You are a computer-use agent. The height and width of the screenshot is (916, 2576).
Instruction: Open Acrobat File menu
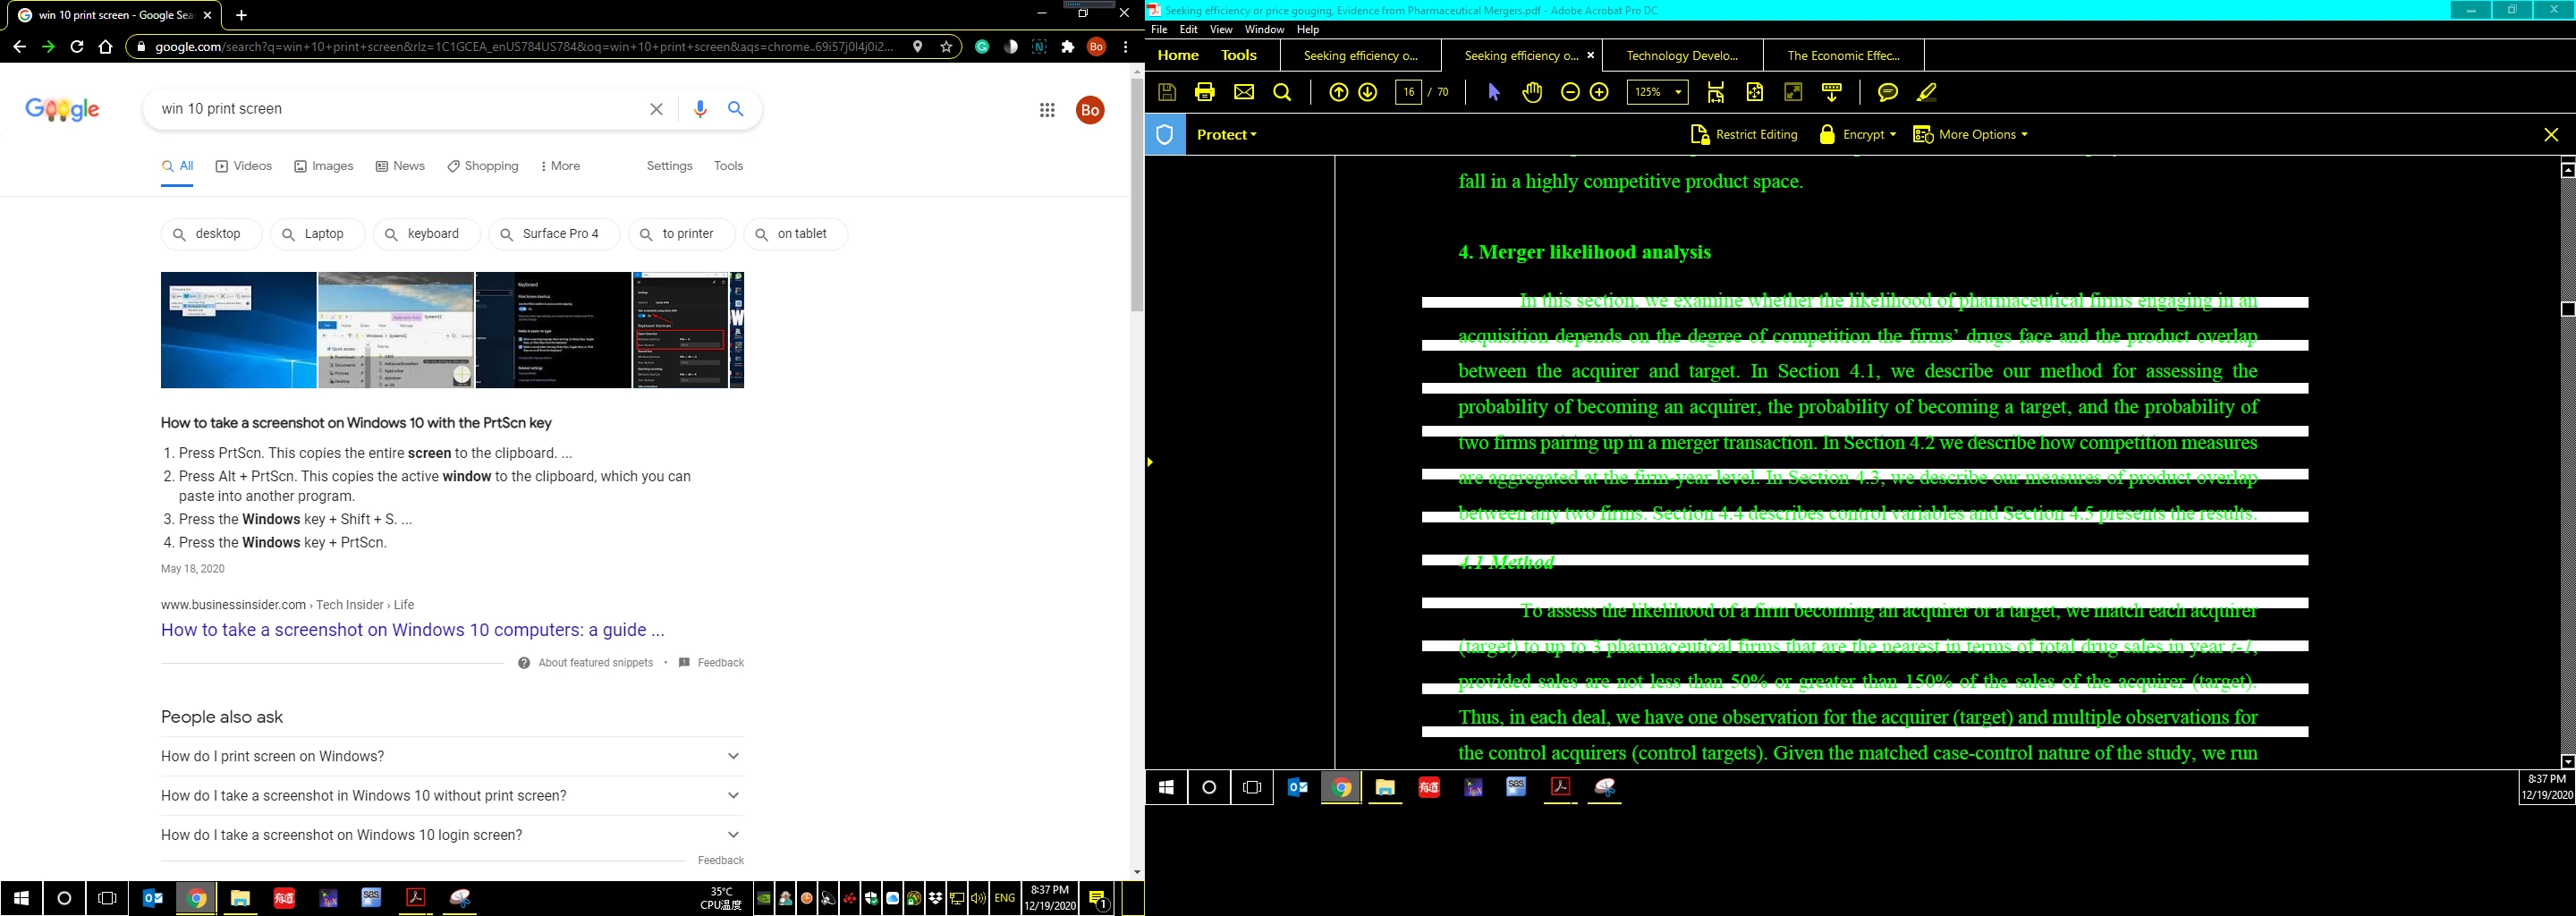click(x=1159, y=29)
